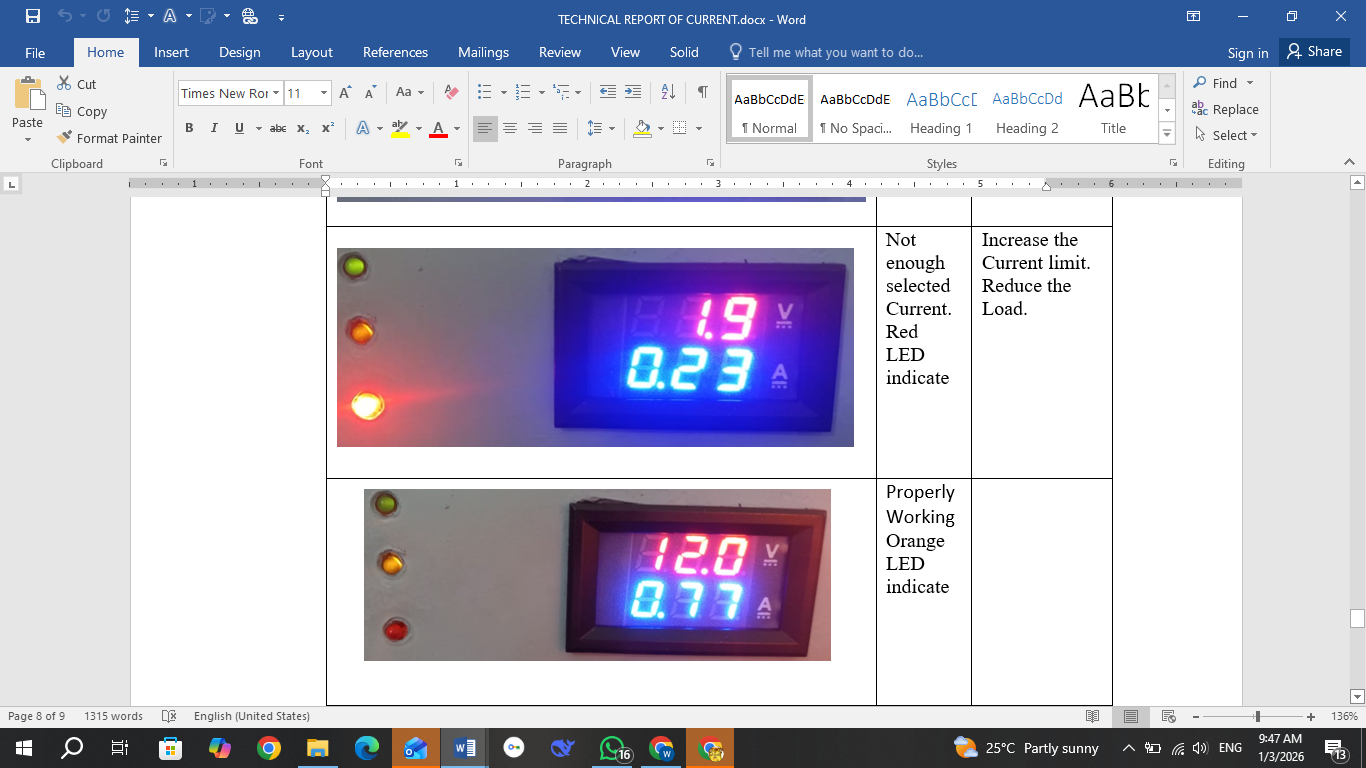The height and width of the screenshot is (768, 1366).
Task: Cut the selected content
Action: [77, 84]
